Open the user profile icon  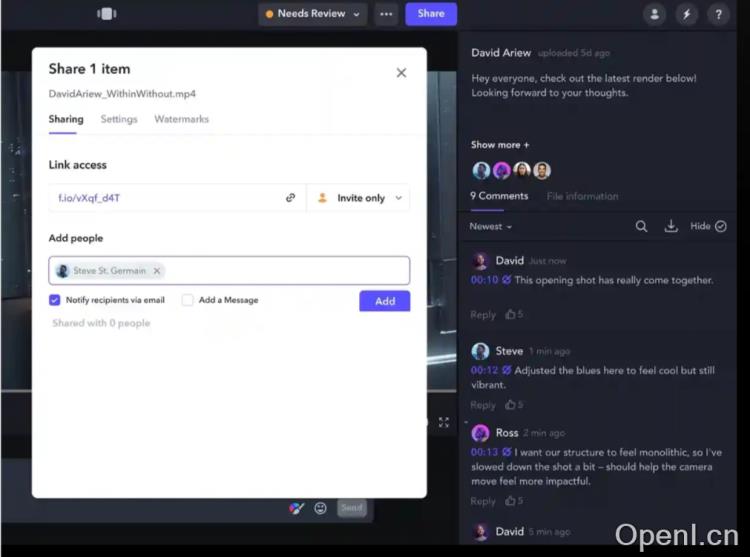point(654,14)
